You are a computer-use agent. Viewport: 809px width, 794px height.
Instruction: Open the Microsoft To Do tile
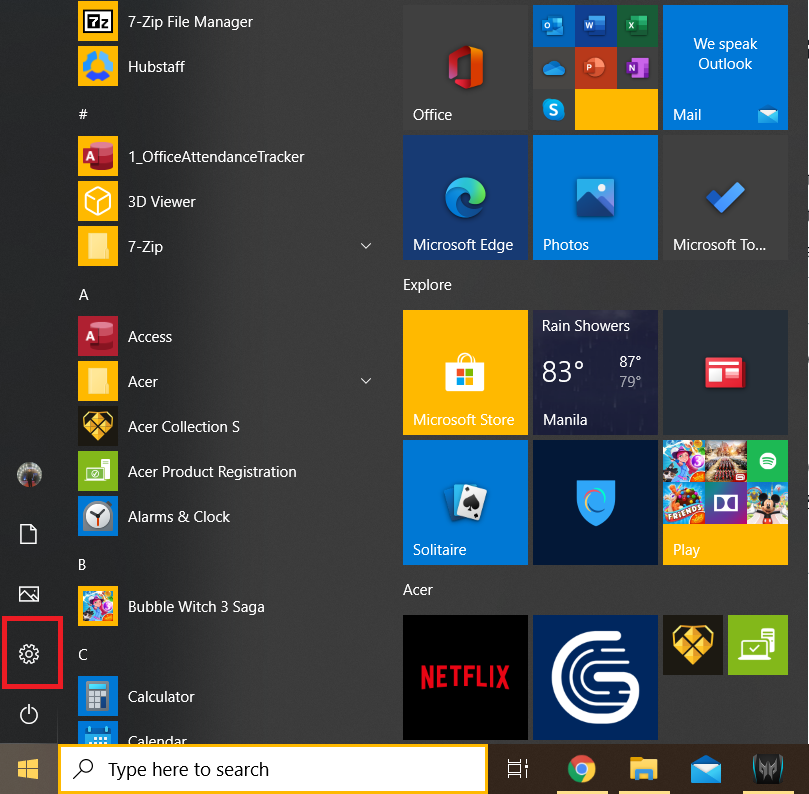(x=725, y=198)
